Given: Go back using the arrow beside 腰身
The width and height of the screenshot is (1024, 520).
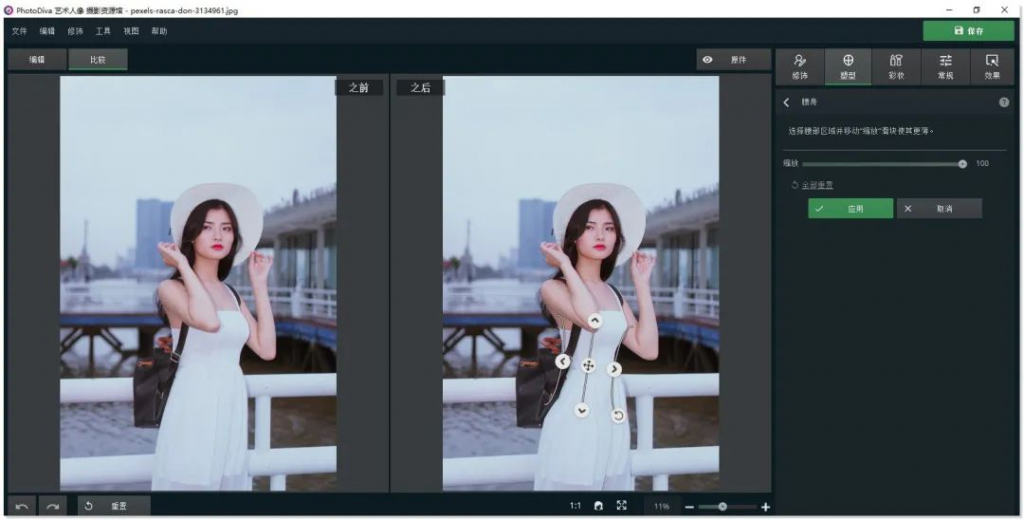Looking at the screenshot, I should pos(786,102).
